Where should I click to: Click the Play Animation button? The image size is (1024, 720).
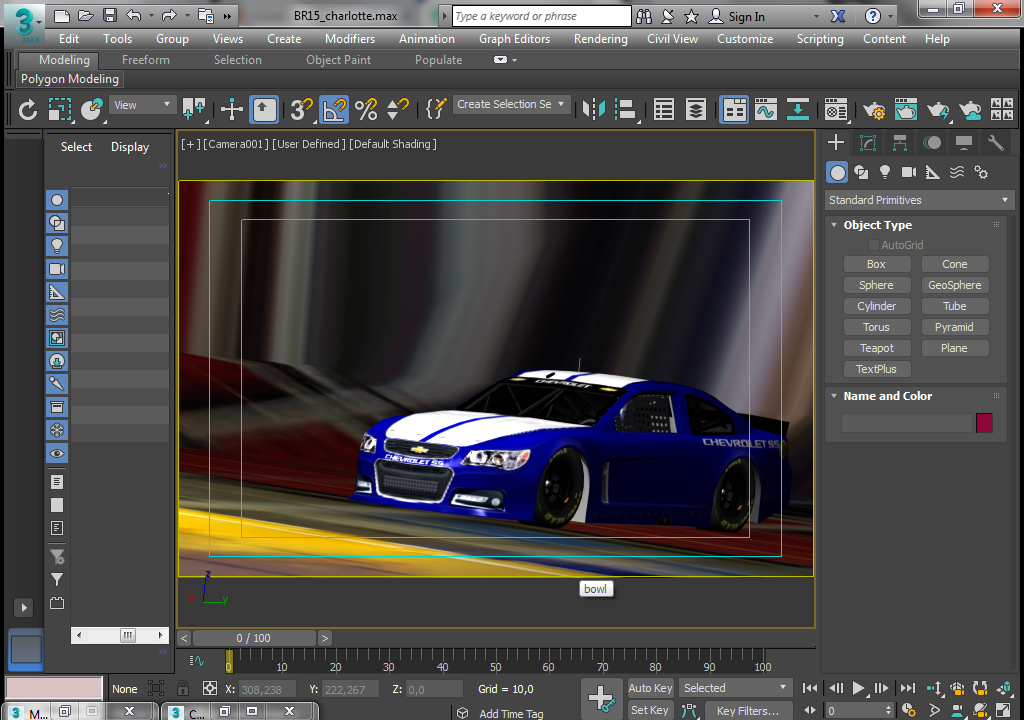tap(859, 688)
